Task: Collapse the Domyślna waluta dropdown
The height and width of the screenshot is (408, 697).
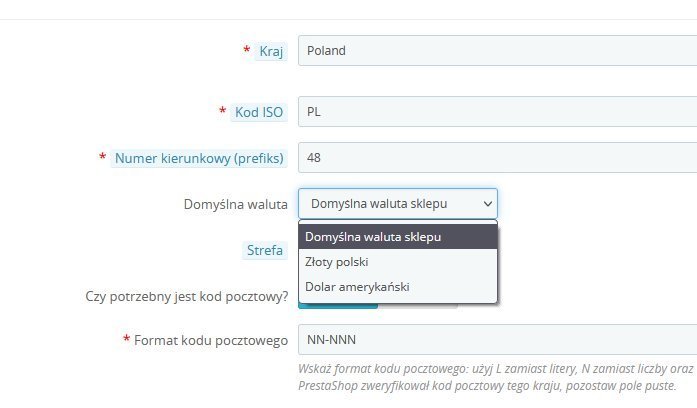Action: (397, 204)
